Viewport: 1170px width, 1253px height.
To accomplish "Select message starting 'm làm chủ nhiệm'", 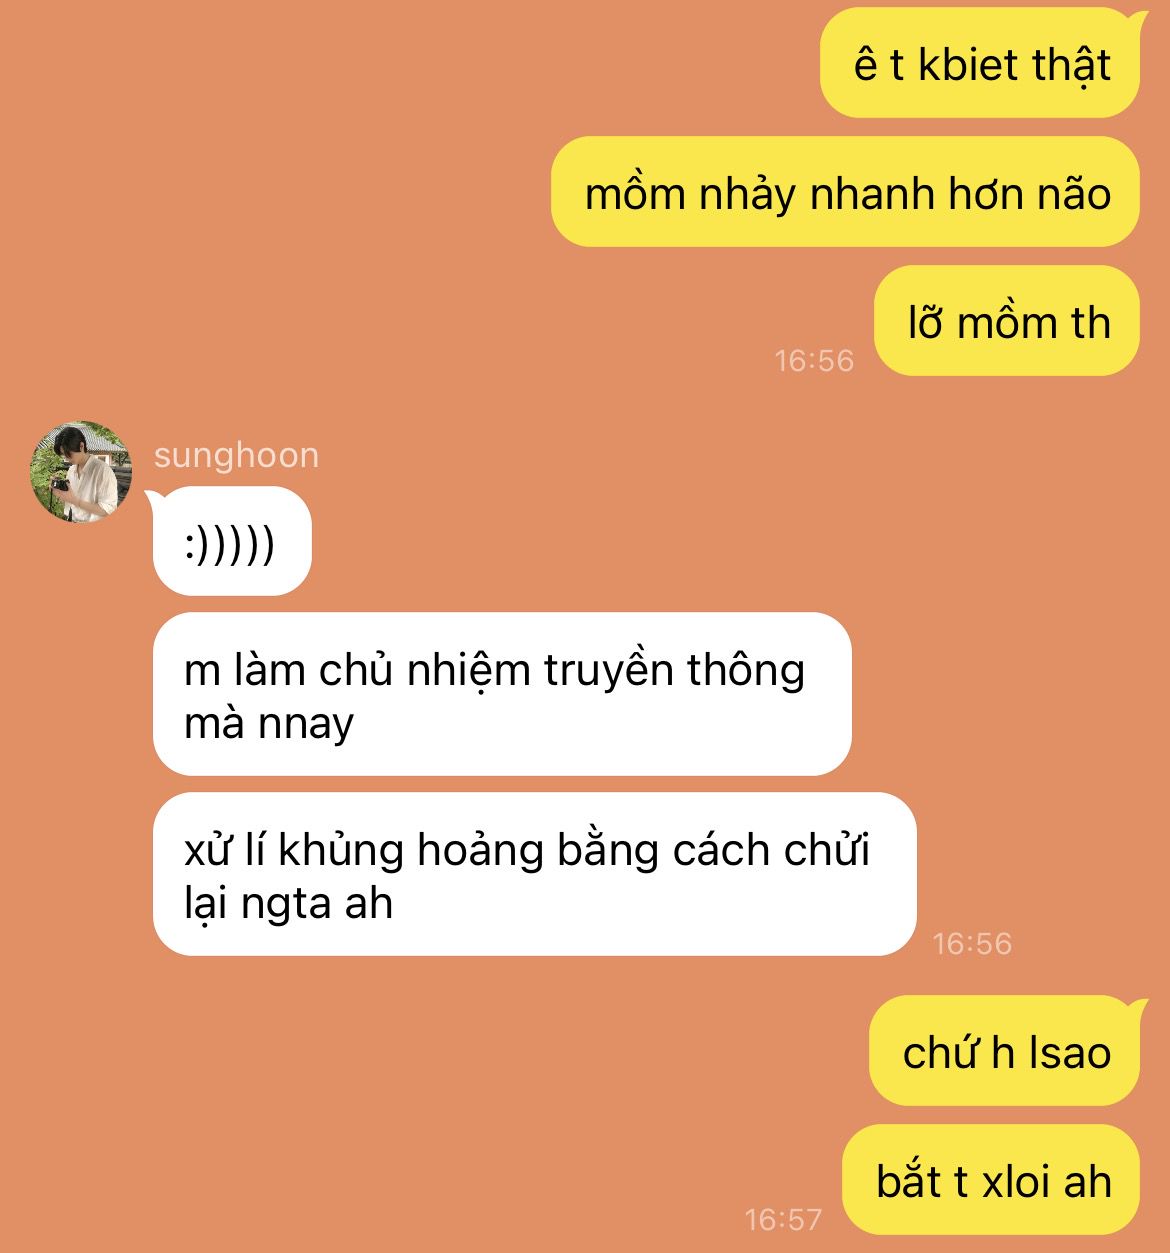I will pyautogui.click(x=502, y=695).
